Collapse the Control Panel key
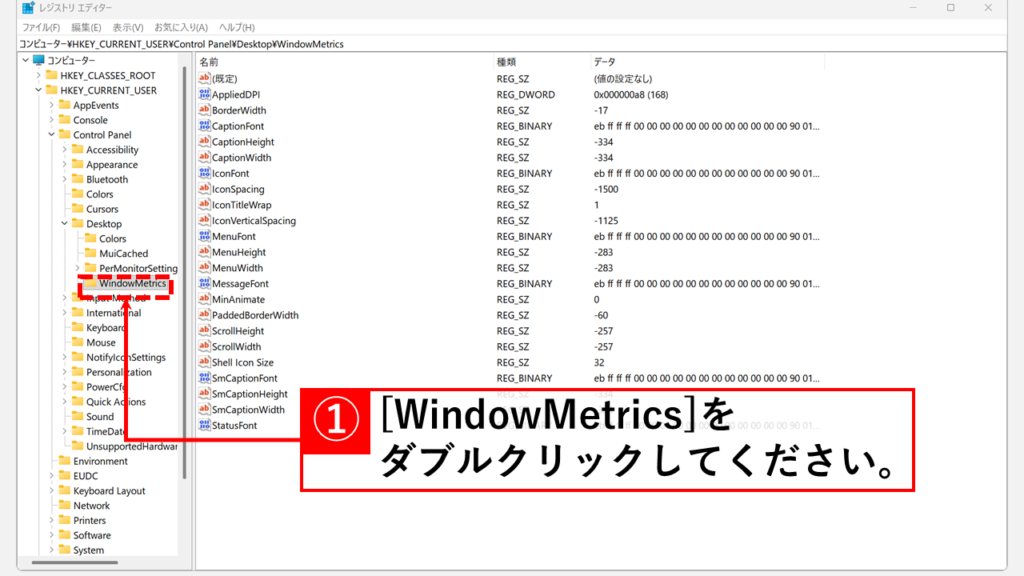1024x576 pixels. coord(52,135)
